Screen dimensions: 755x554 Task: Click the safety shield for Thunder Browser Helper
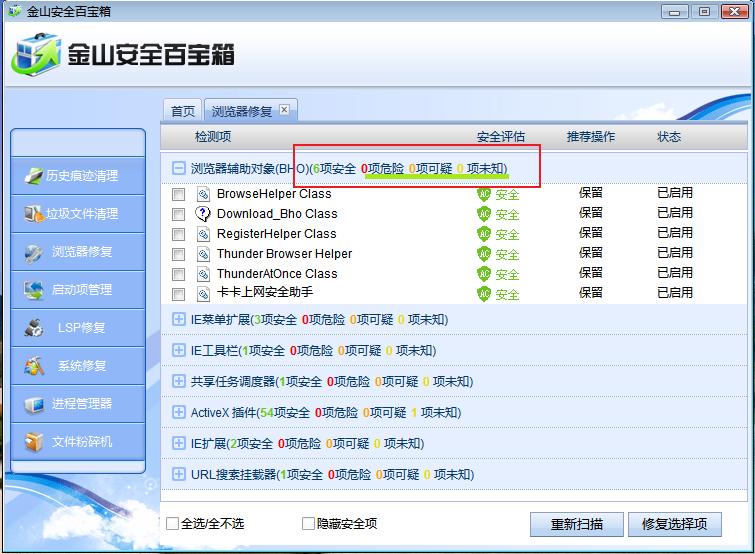point(483,254)
